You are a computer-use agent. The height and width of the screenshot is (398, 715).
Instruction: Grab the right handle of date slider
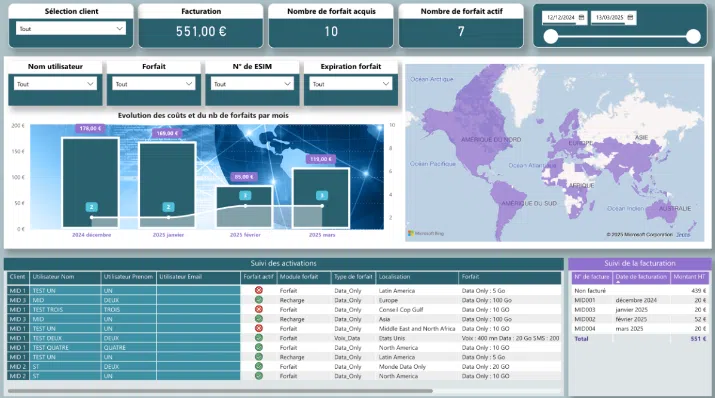click(693, 36)
